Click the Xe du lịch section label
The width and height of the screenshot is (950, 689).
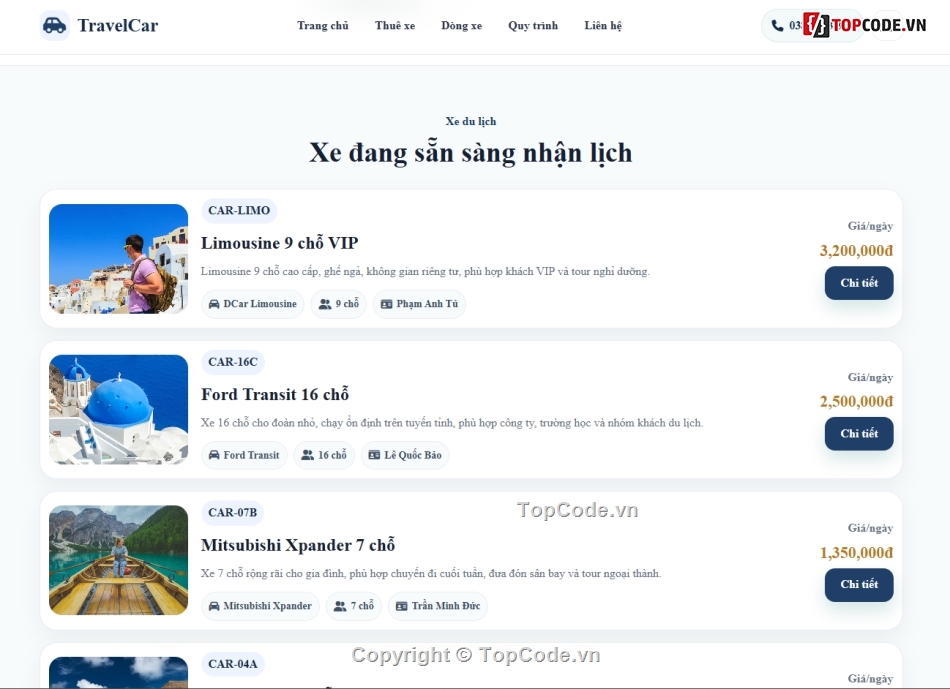point(471,121)
